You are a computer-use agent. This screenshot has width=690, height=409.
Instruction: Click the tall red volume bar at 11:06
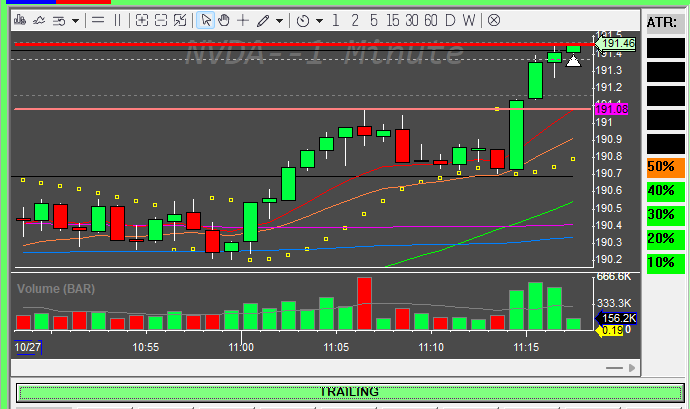(x=364, y=304)
